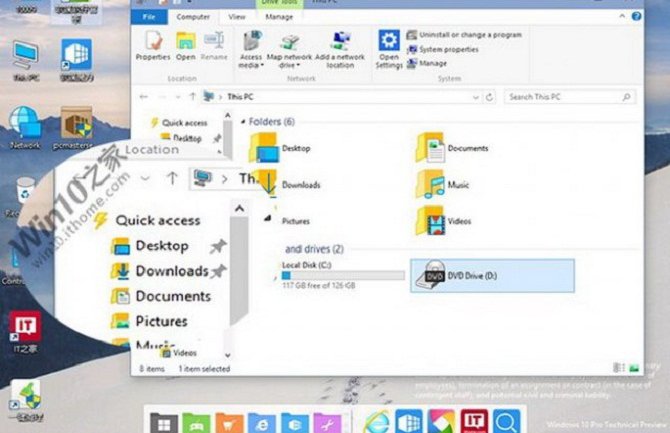Screen dimensions: 670x433
Task: Click the Local Disk (C:) usage bar
Action: coord(343,276)
